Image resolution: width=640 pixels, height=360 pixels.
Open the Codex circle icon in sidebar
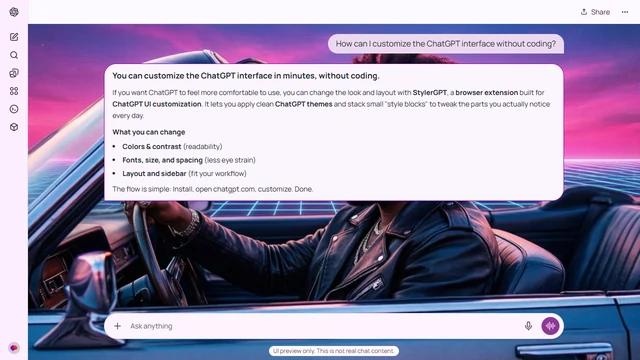point(14,109)
